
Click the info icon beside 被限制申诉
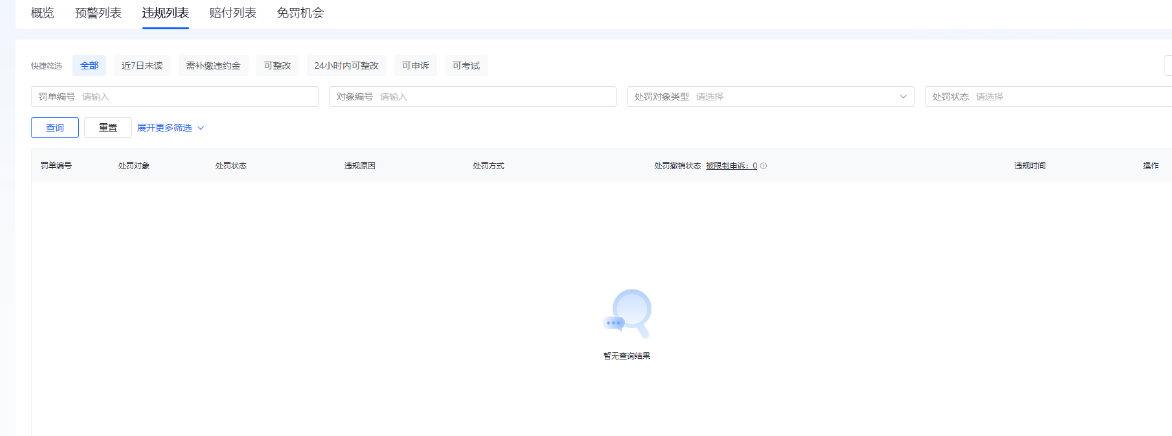coord(764,166)
